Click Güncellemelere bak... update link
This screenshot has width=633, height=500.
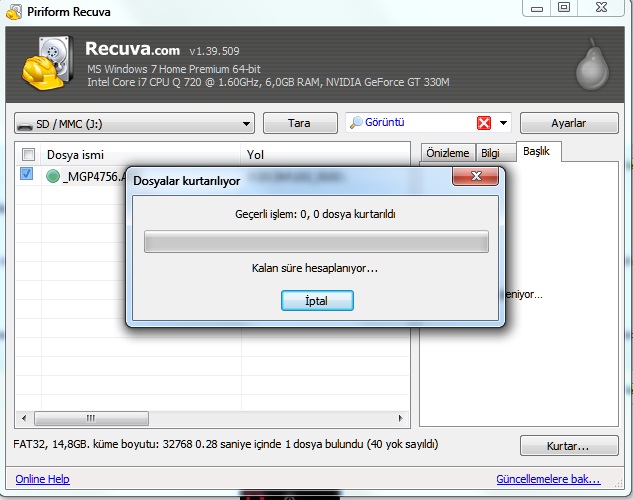pos(548,479)
